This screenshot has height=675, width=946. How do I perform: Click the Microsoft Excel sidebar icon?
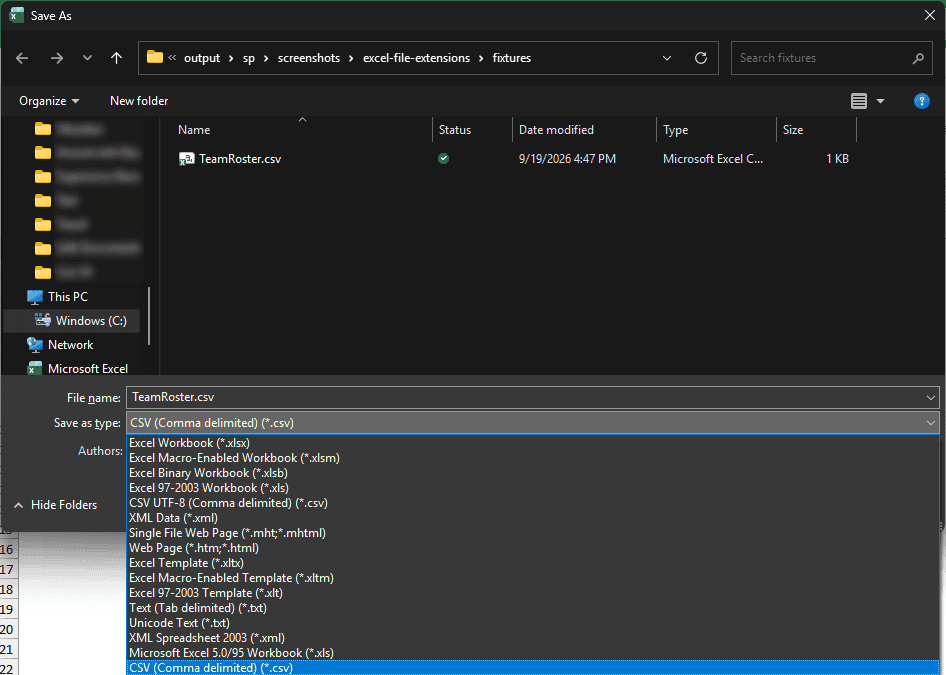pyautogui.click(x=35, y=369)
